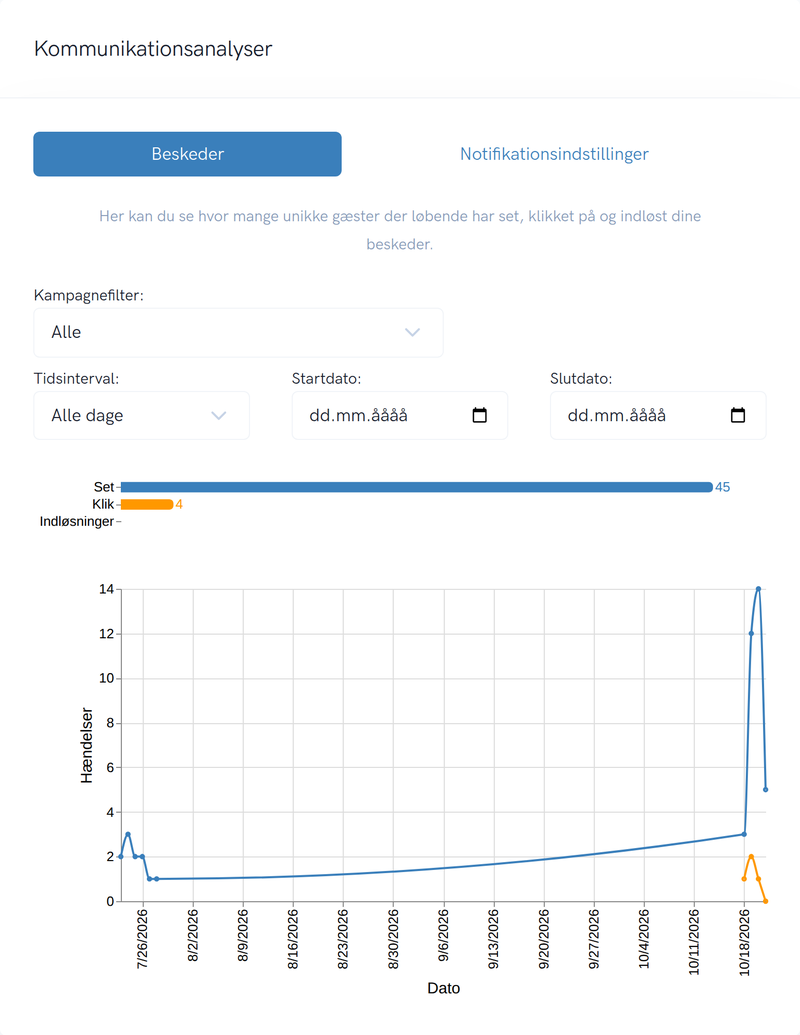Open the Startdato calendar picker icon
Screen dimensions: 800x1035
click(480, 415)
